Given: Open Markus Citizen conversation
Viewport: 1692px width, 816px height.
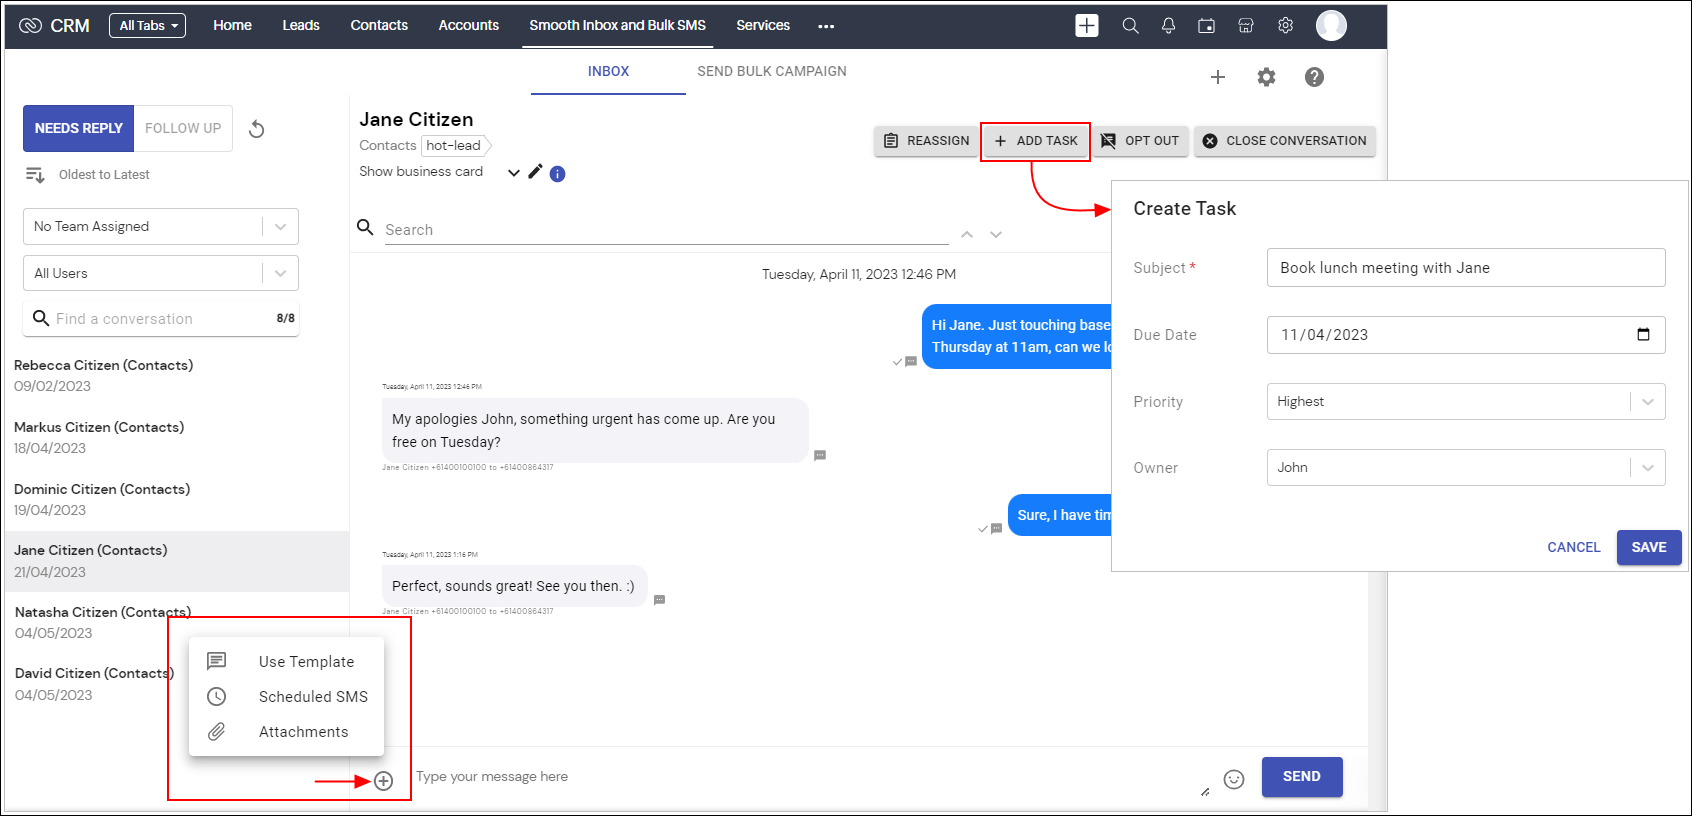Looking at the screenshot, I should [175, 438].
